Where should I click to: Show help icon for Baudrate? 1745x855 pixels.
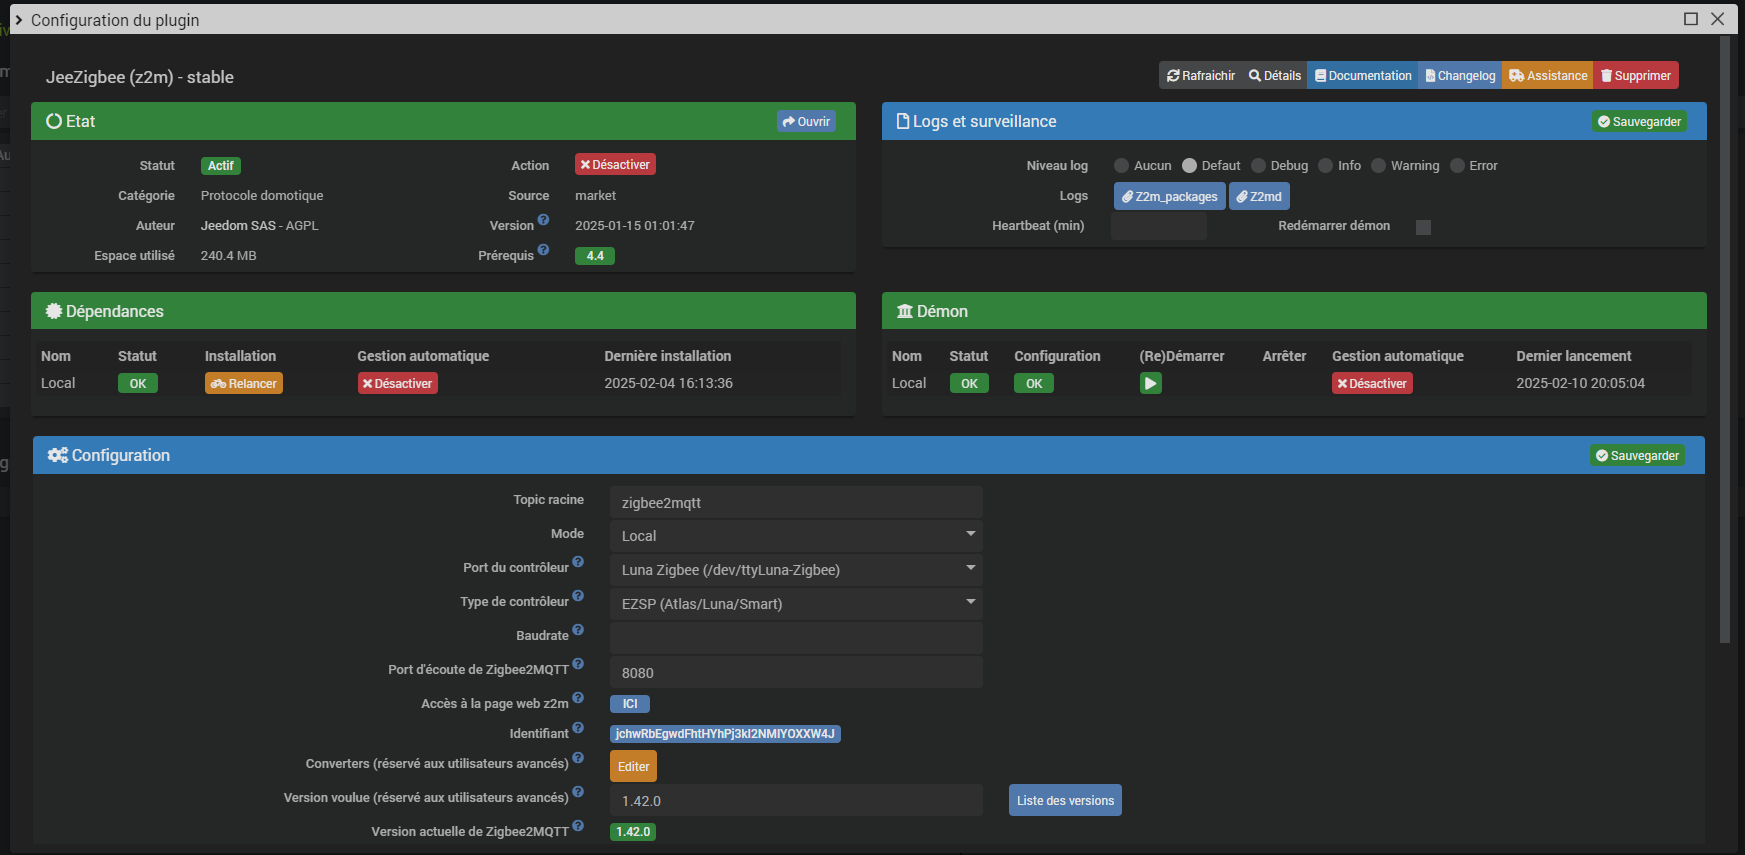coord(578,630)
